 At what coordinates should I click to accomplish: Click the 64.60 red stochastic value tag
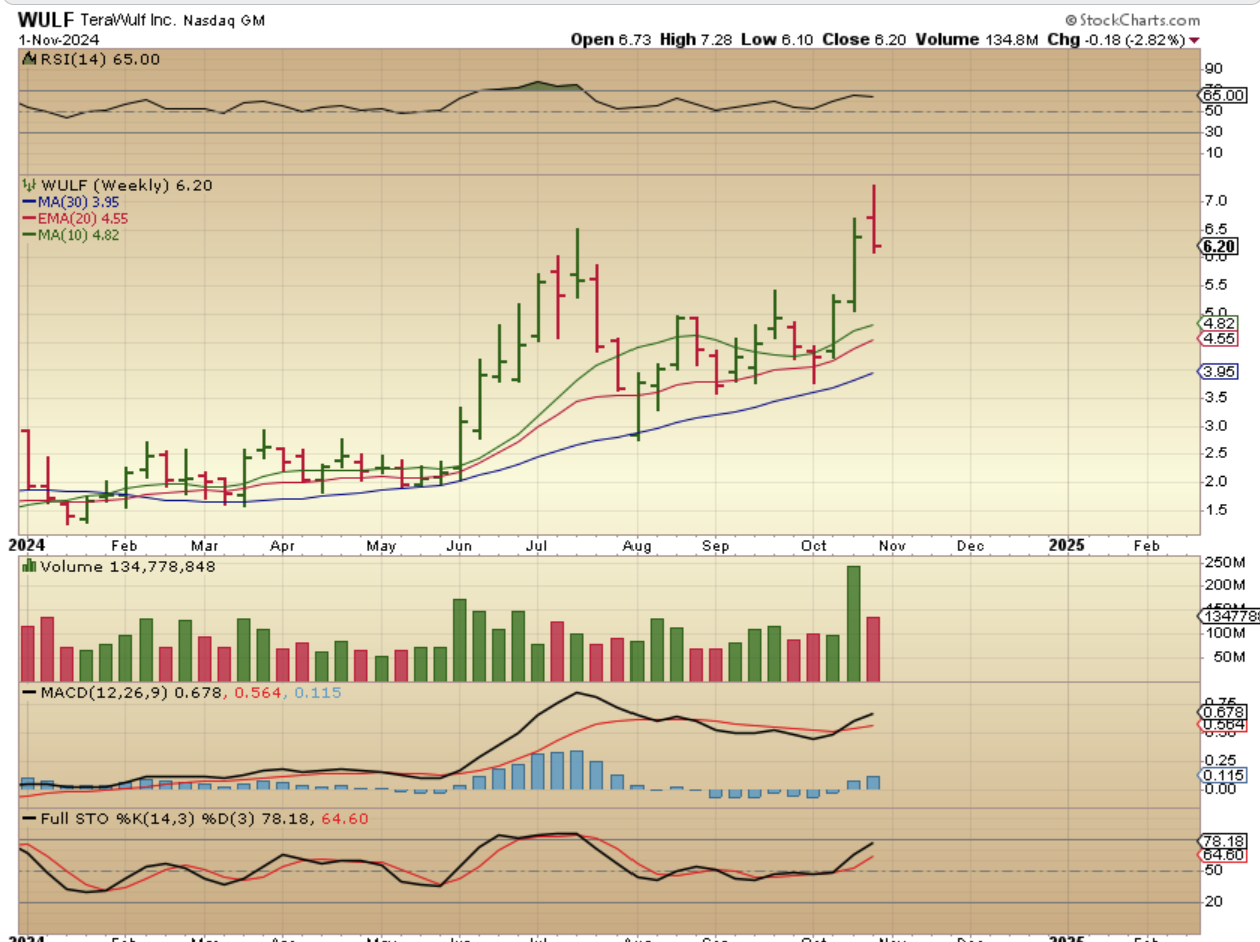(1224, 856)
